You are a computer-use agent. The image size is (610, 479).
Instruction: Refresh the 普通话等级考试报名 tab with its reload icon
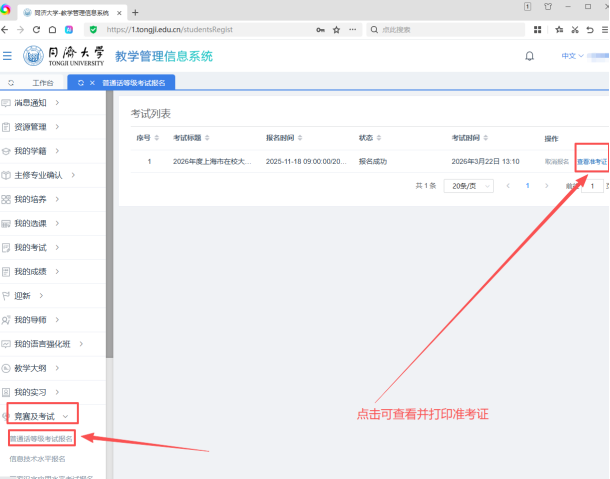(81, 83)
